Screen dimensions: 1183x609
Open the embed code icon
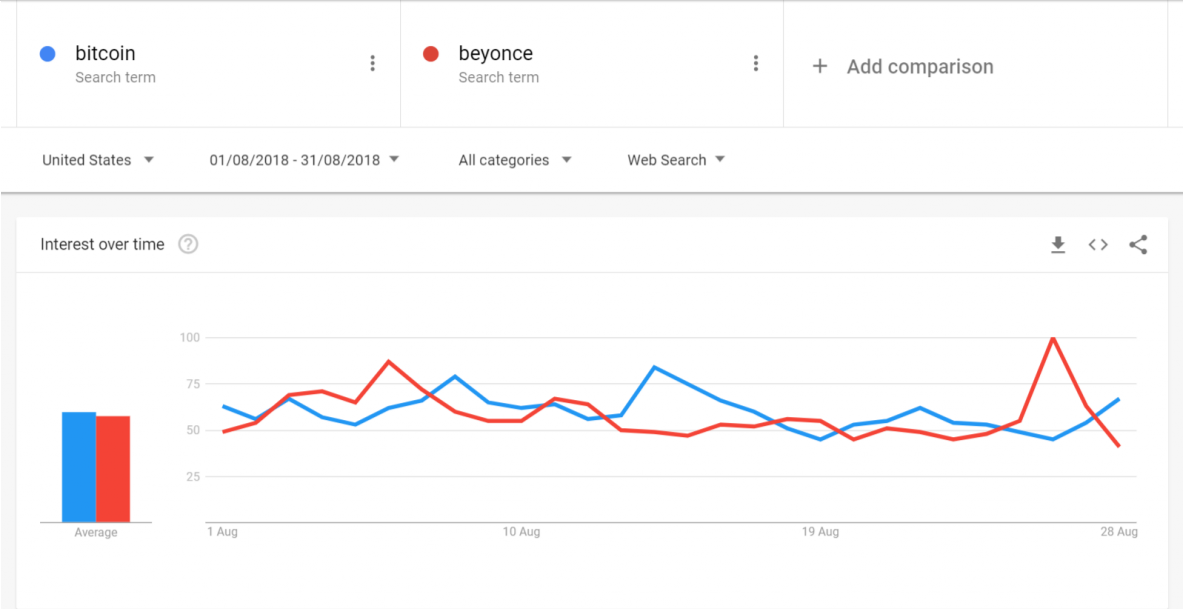[1098, 245]
